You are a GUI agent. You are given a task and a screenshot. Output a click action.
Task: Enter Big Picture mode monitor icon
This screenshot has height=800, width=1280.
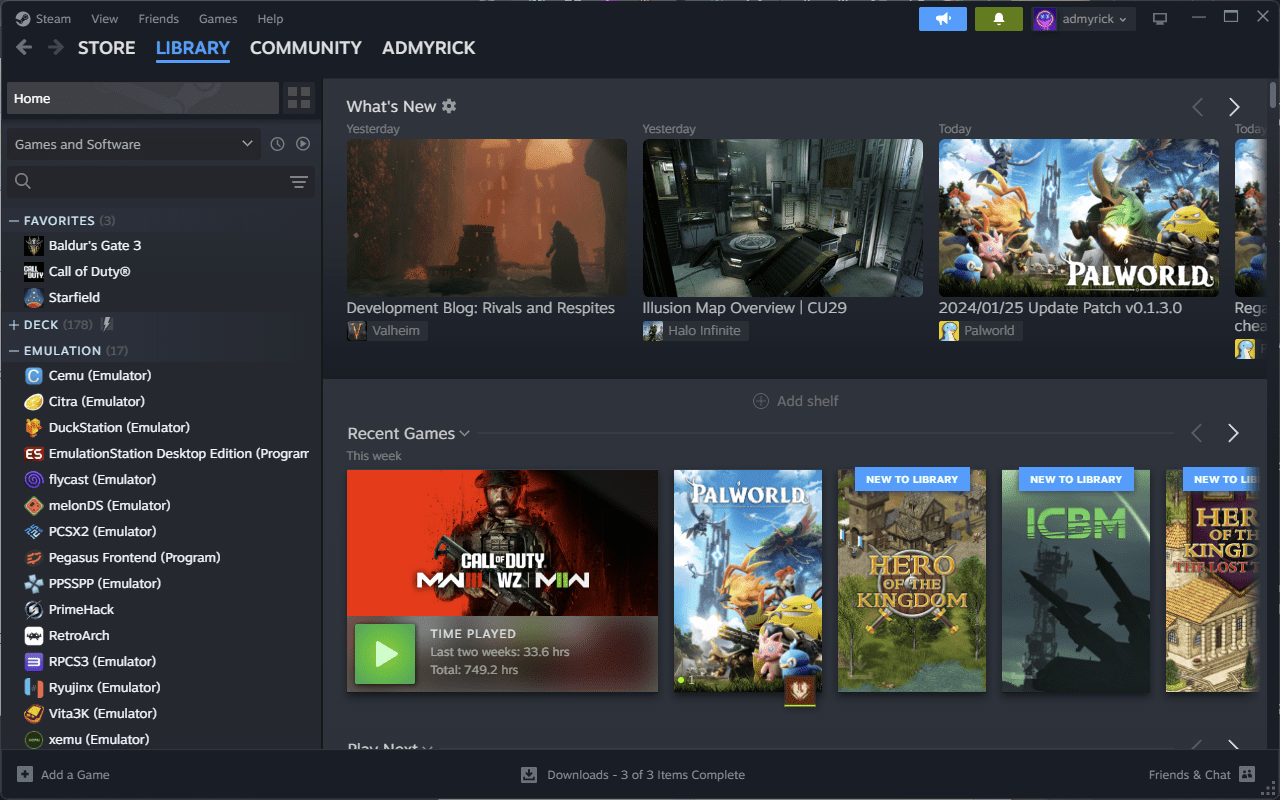(1160, 19)
